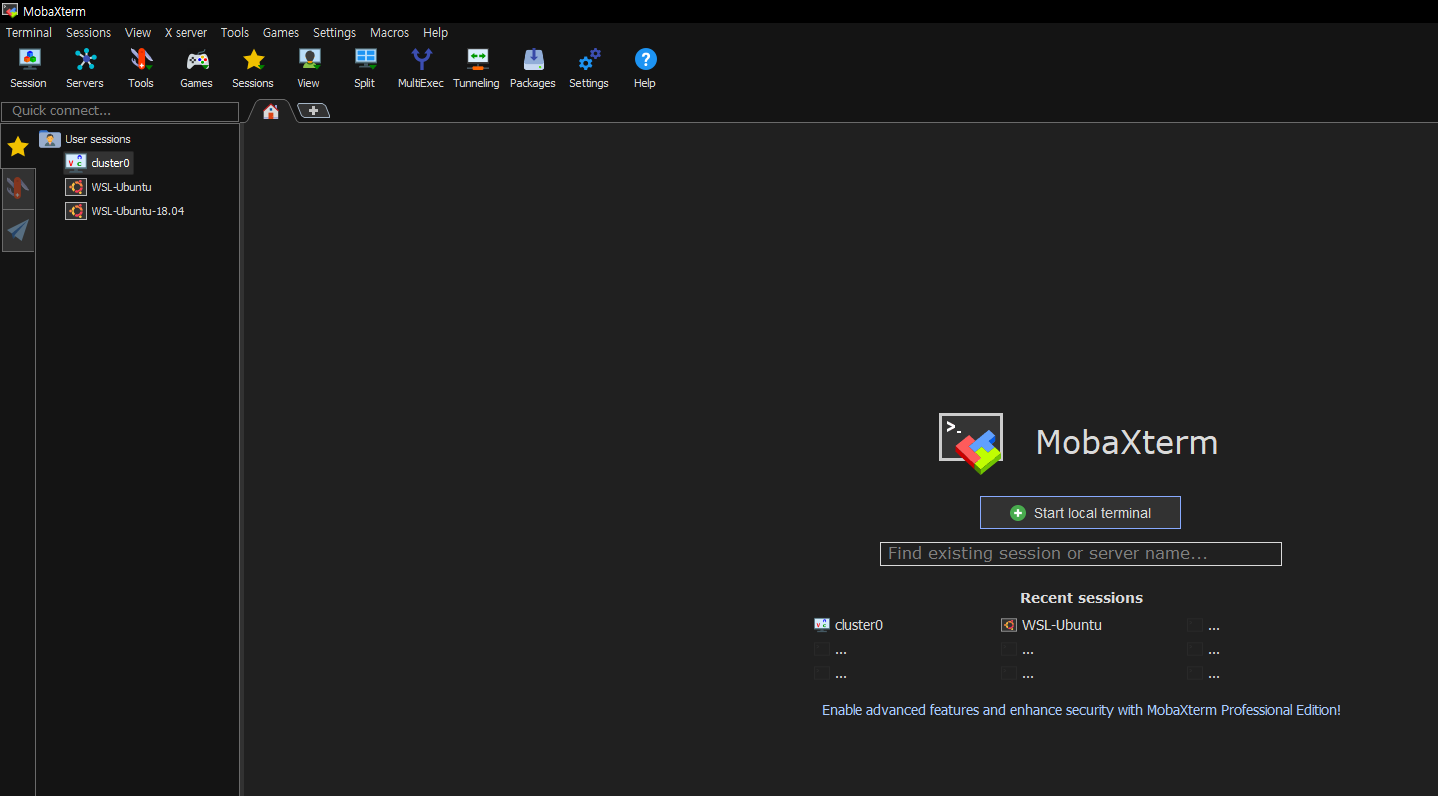The width and height of the screenshot is (1438, 796).
Task: Click the MobaXterm logo in center
Action: tap(970, 443)
